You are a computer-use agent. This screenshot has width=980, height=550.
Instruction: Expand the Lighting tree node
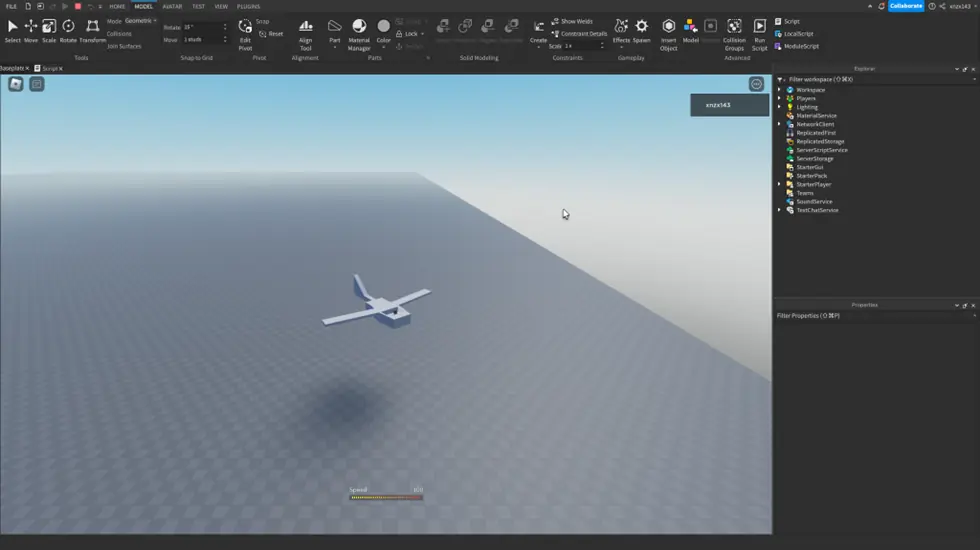click(779, 107)
